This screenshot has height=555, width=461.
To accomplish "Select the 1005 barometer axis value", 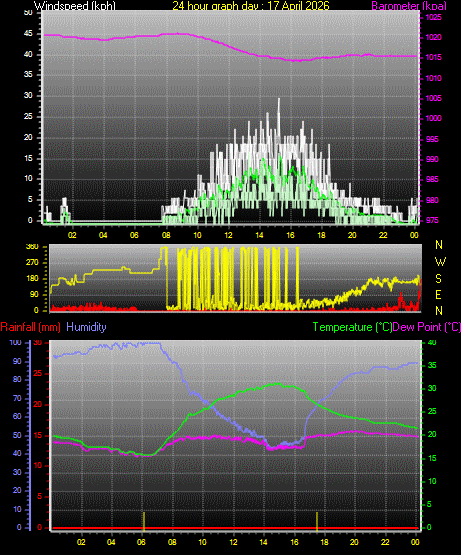I will point(433,98).
